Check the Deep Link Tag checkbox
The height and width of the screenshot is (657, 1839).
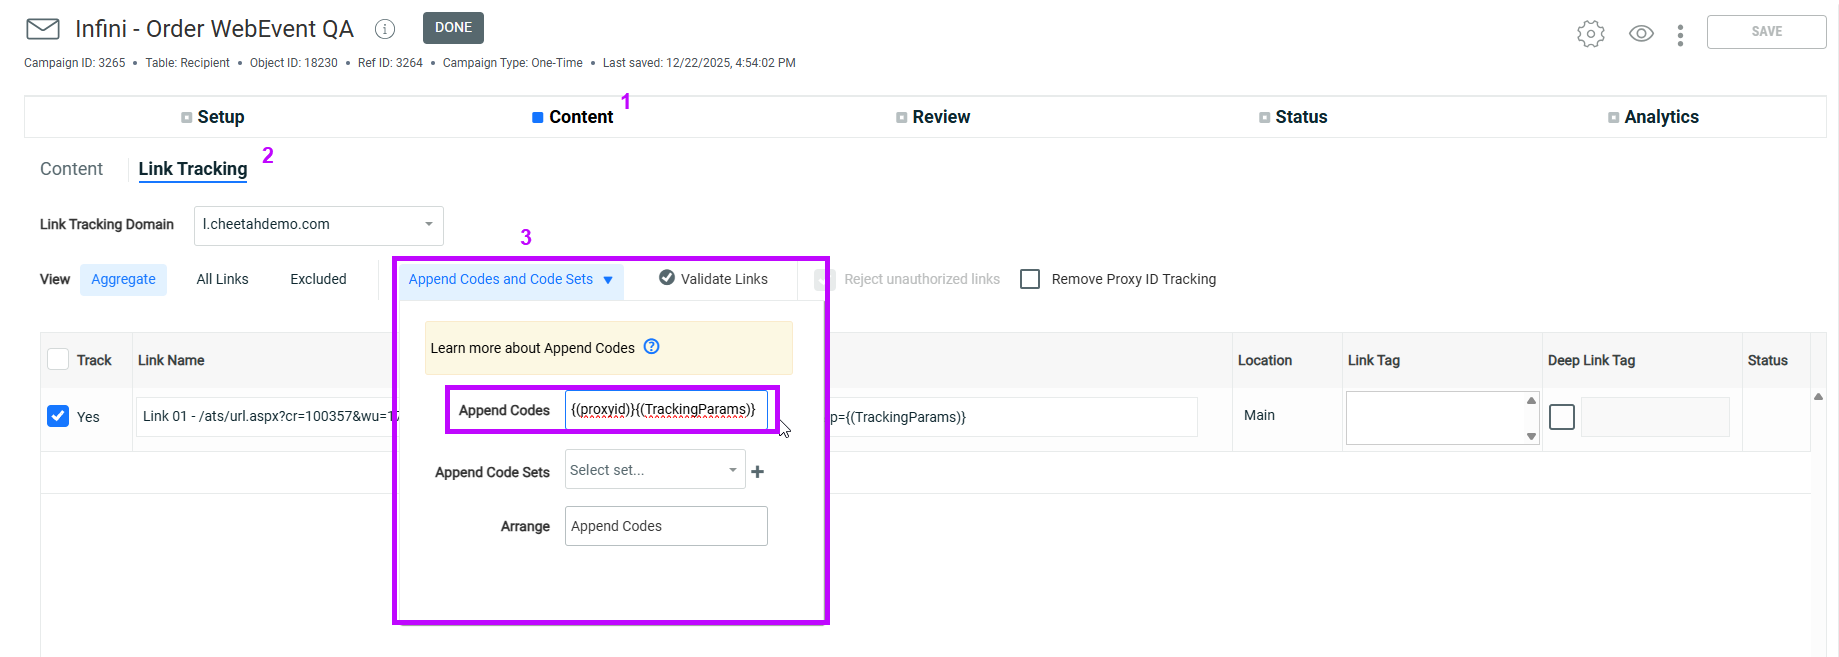tap(1562, 417)
